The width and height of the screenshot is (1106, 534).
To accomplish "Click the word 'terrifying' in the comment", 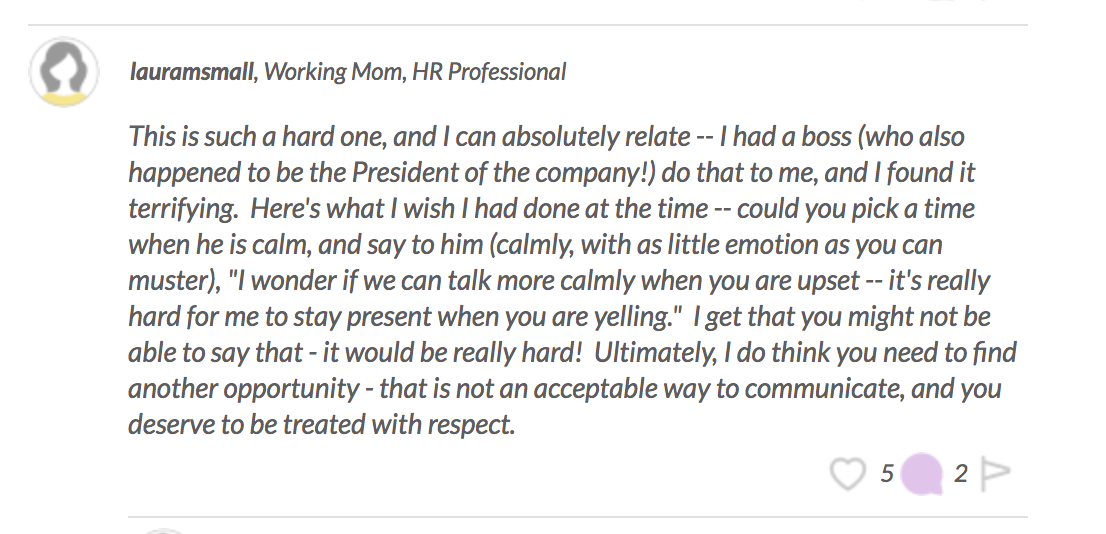I will coord(182,210).
